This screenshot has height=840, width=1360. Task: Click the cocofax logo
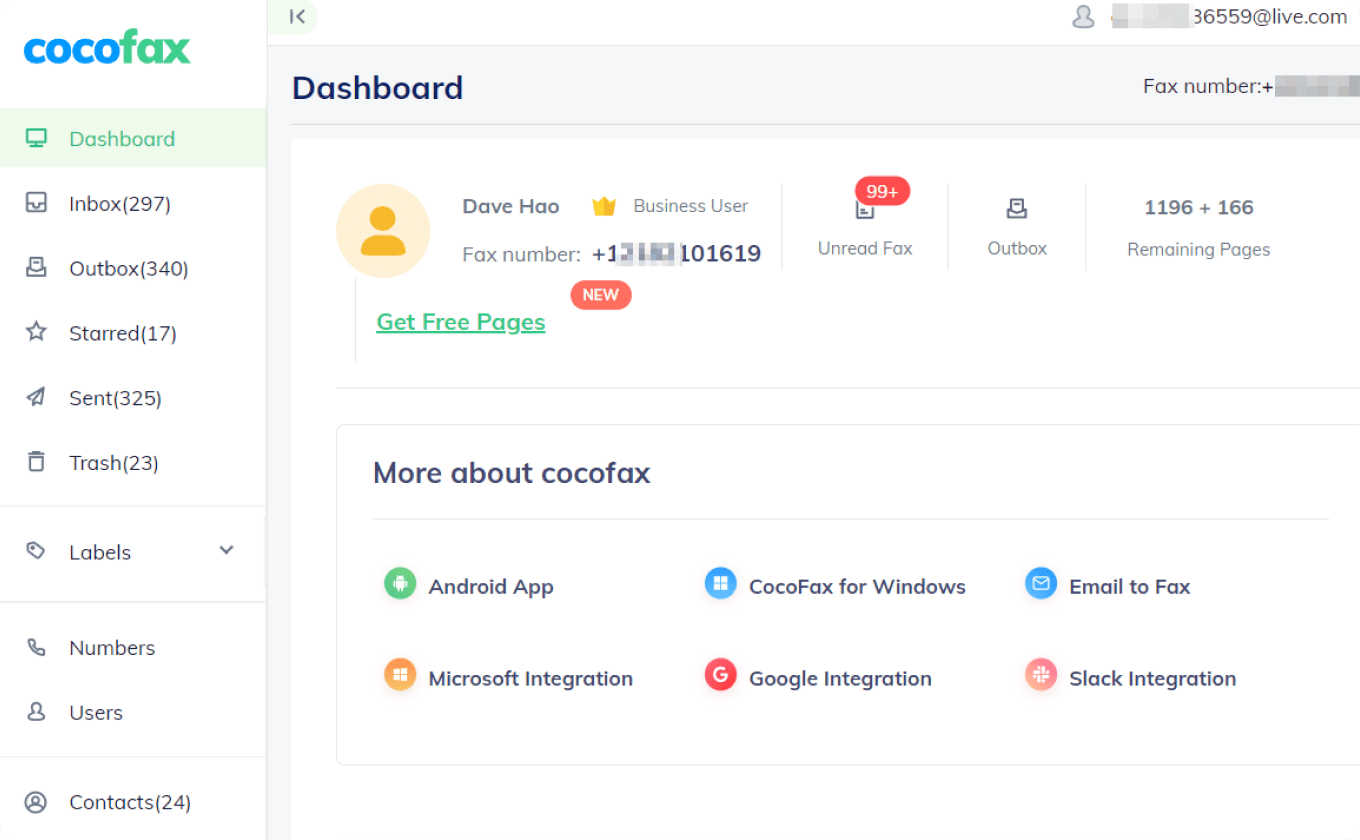[107, 48]
